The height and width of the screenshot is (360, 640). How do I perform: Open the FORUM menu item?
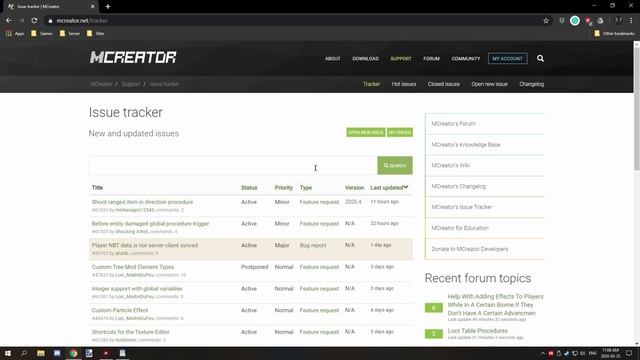[431, 59]
